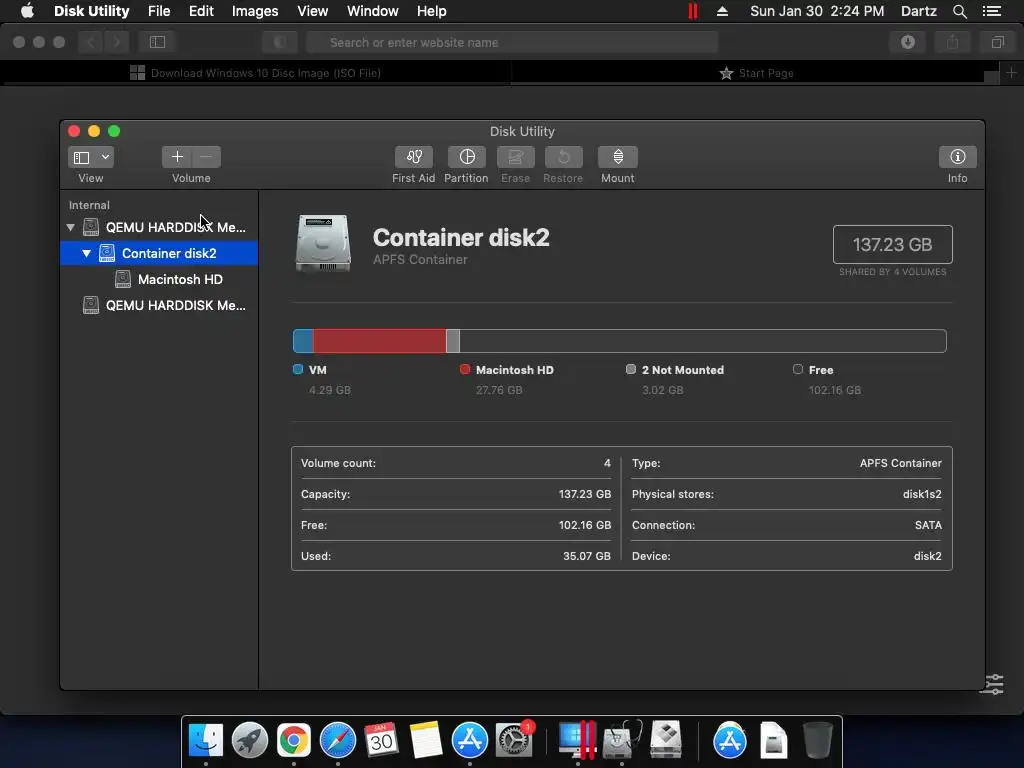Open Parallels Desktop from the dock
1024x768 pixels.
tap(577, 741)
